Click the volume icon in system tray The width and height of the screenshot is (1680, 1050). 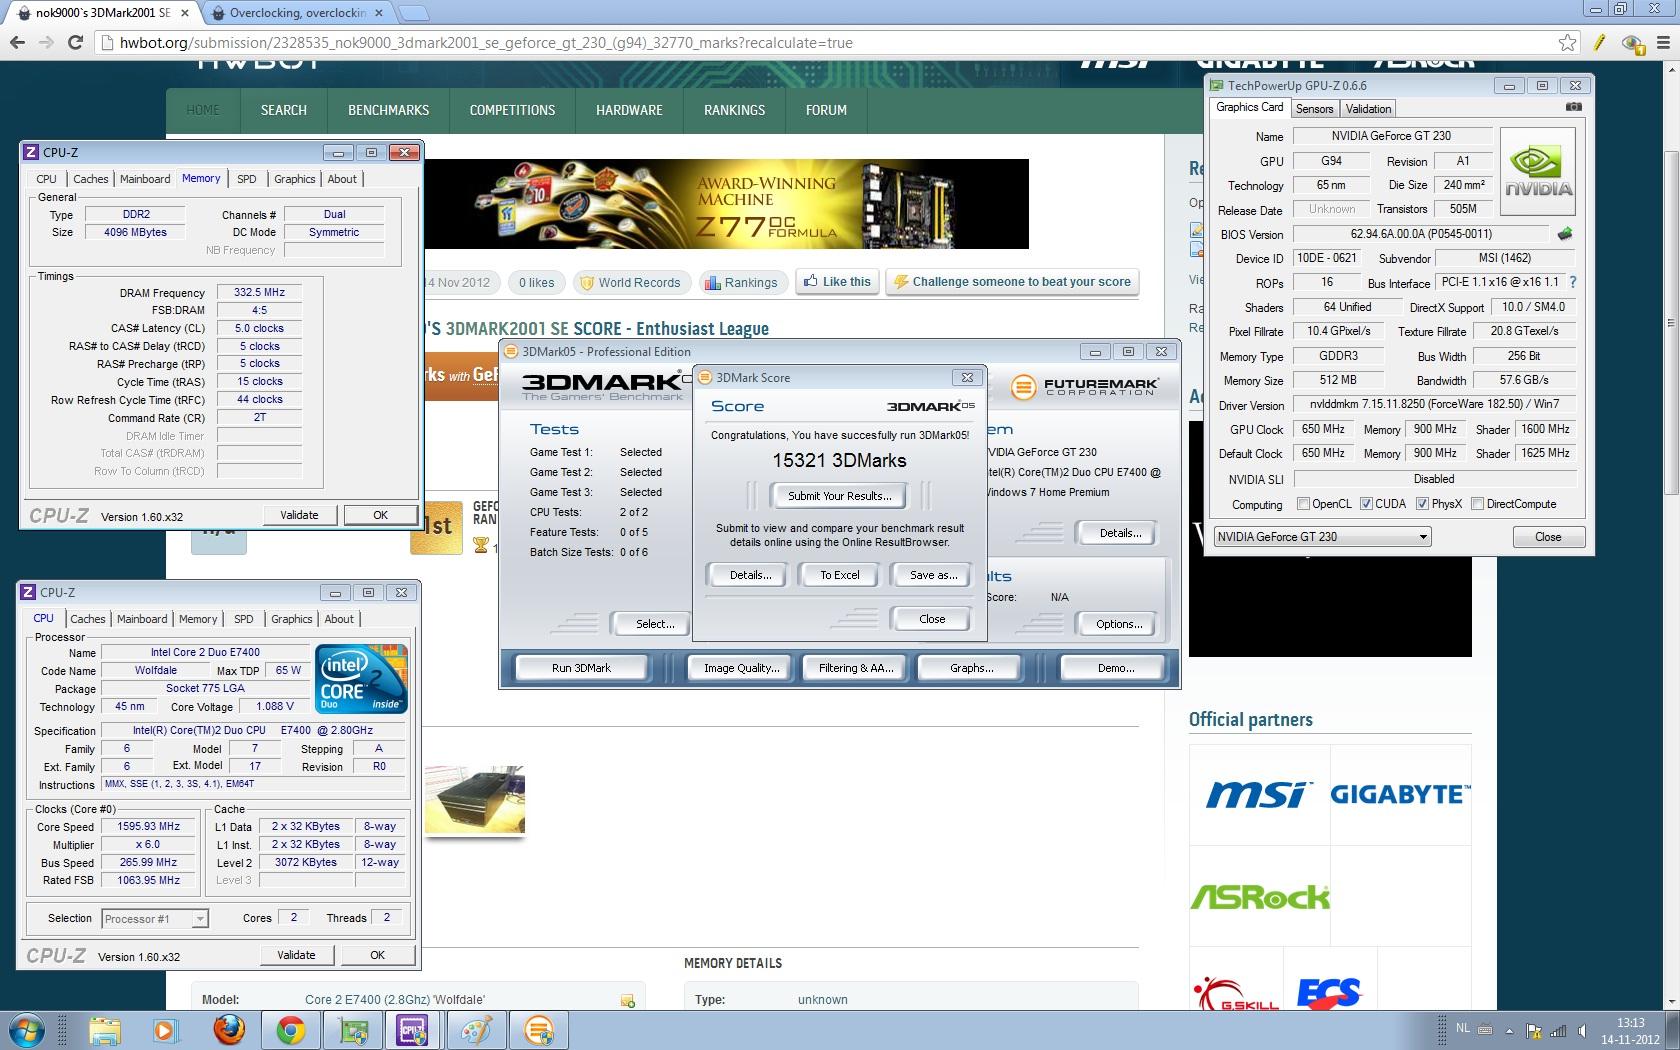(x=1584, y=1031)
